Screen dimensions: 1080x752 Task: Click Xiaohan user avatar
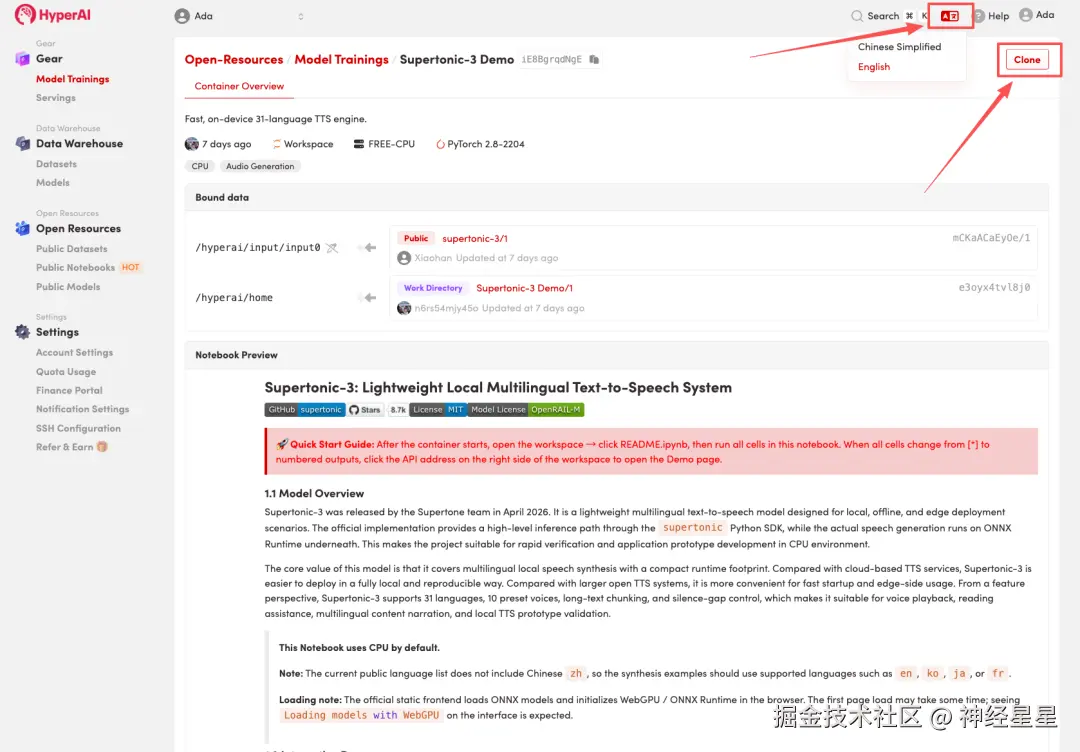point(404,258)
